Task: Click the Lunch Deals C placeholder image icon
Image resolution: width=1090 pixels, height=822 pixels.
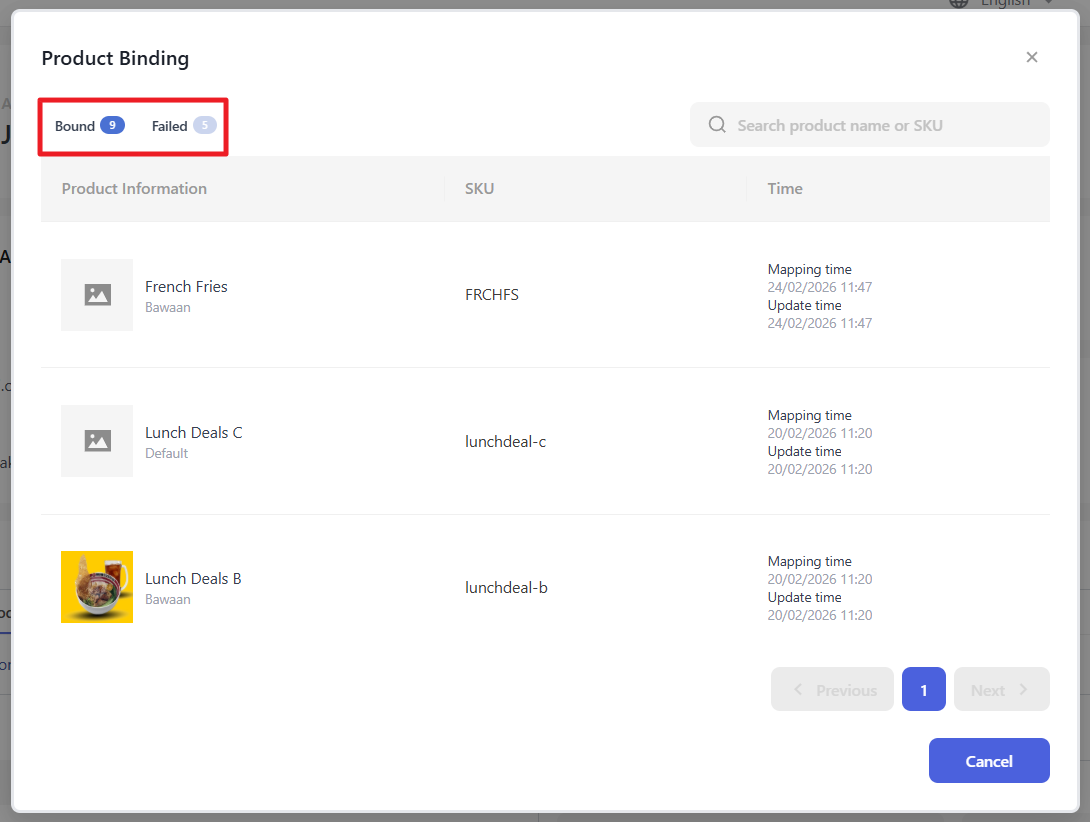Action: click(97, 441)
